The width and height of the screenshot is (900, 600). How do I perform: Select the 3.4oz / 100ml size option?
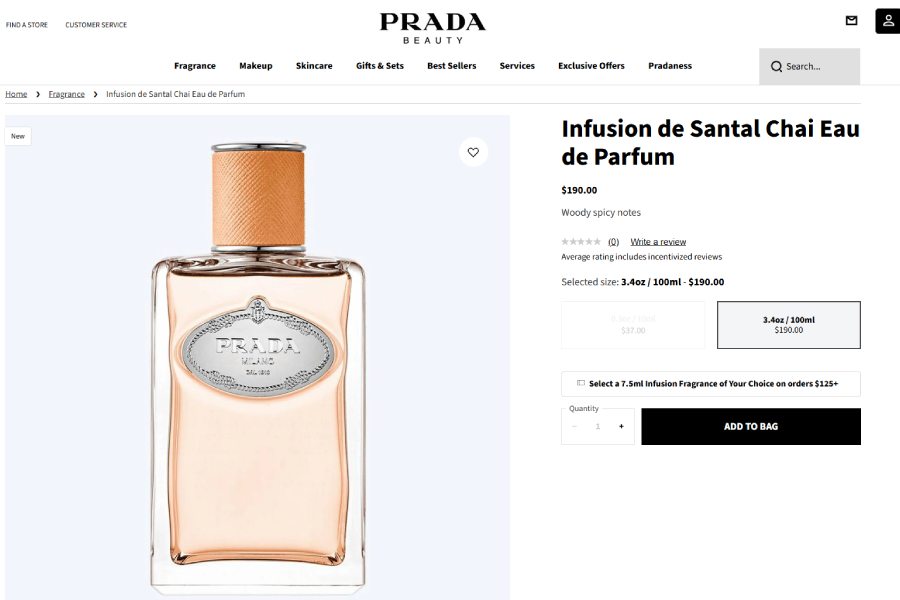click(x=789, y=325)
